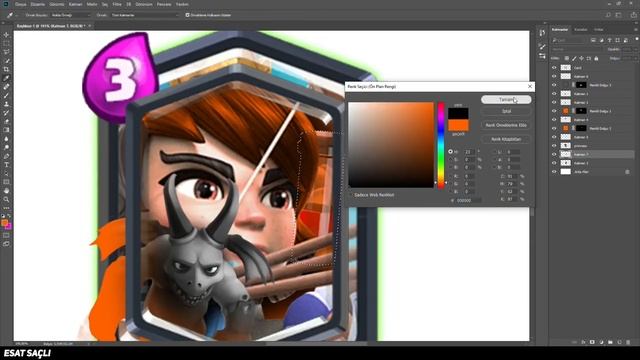This screenshot has width=640, height=360.
Task: Click the hex color input field
Action: tap(469, 200)
